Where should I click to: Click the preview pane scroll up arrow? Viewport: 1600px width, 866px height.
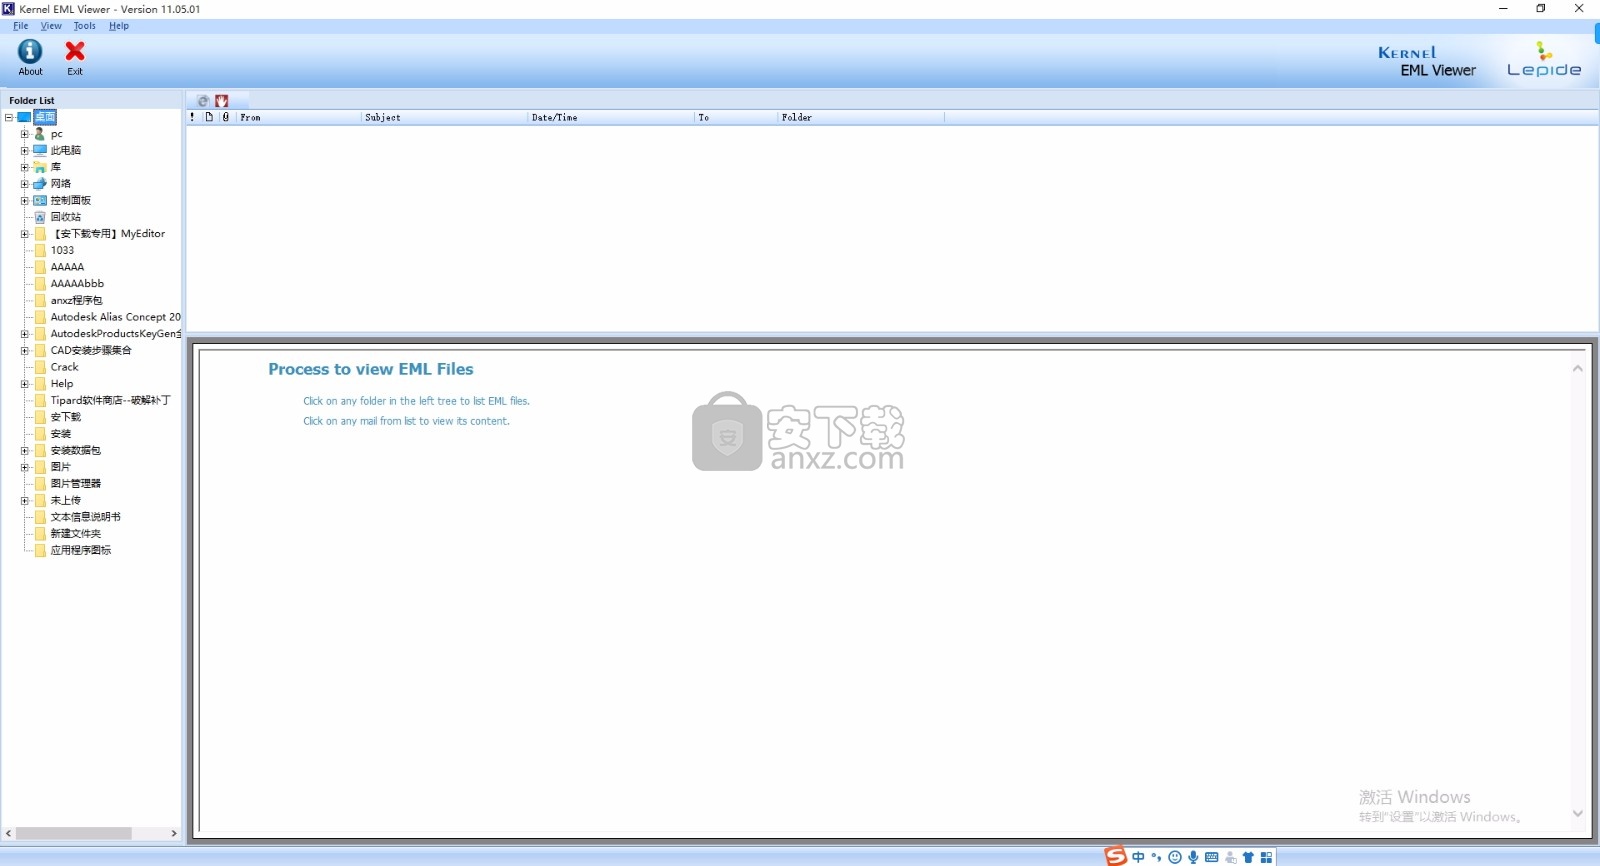1578,369
